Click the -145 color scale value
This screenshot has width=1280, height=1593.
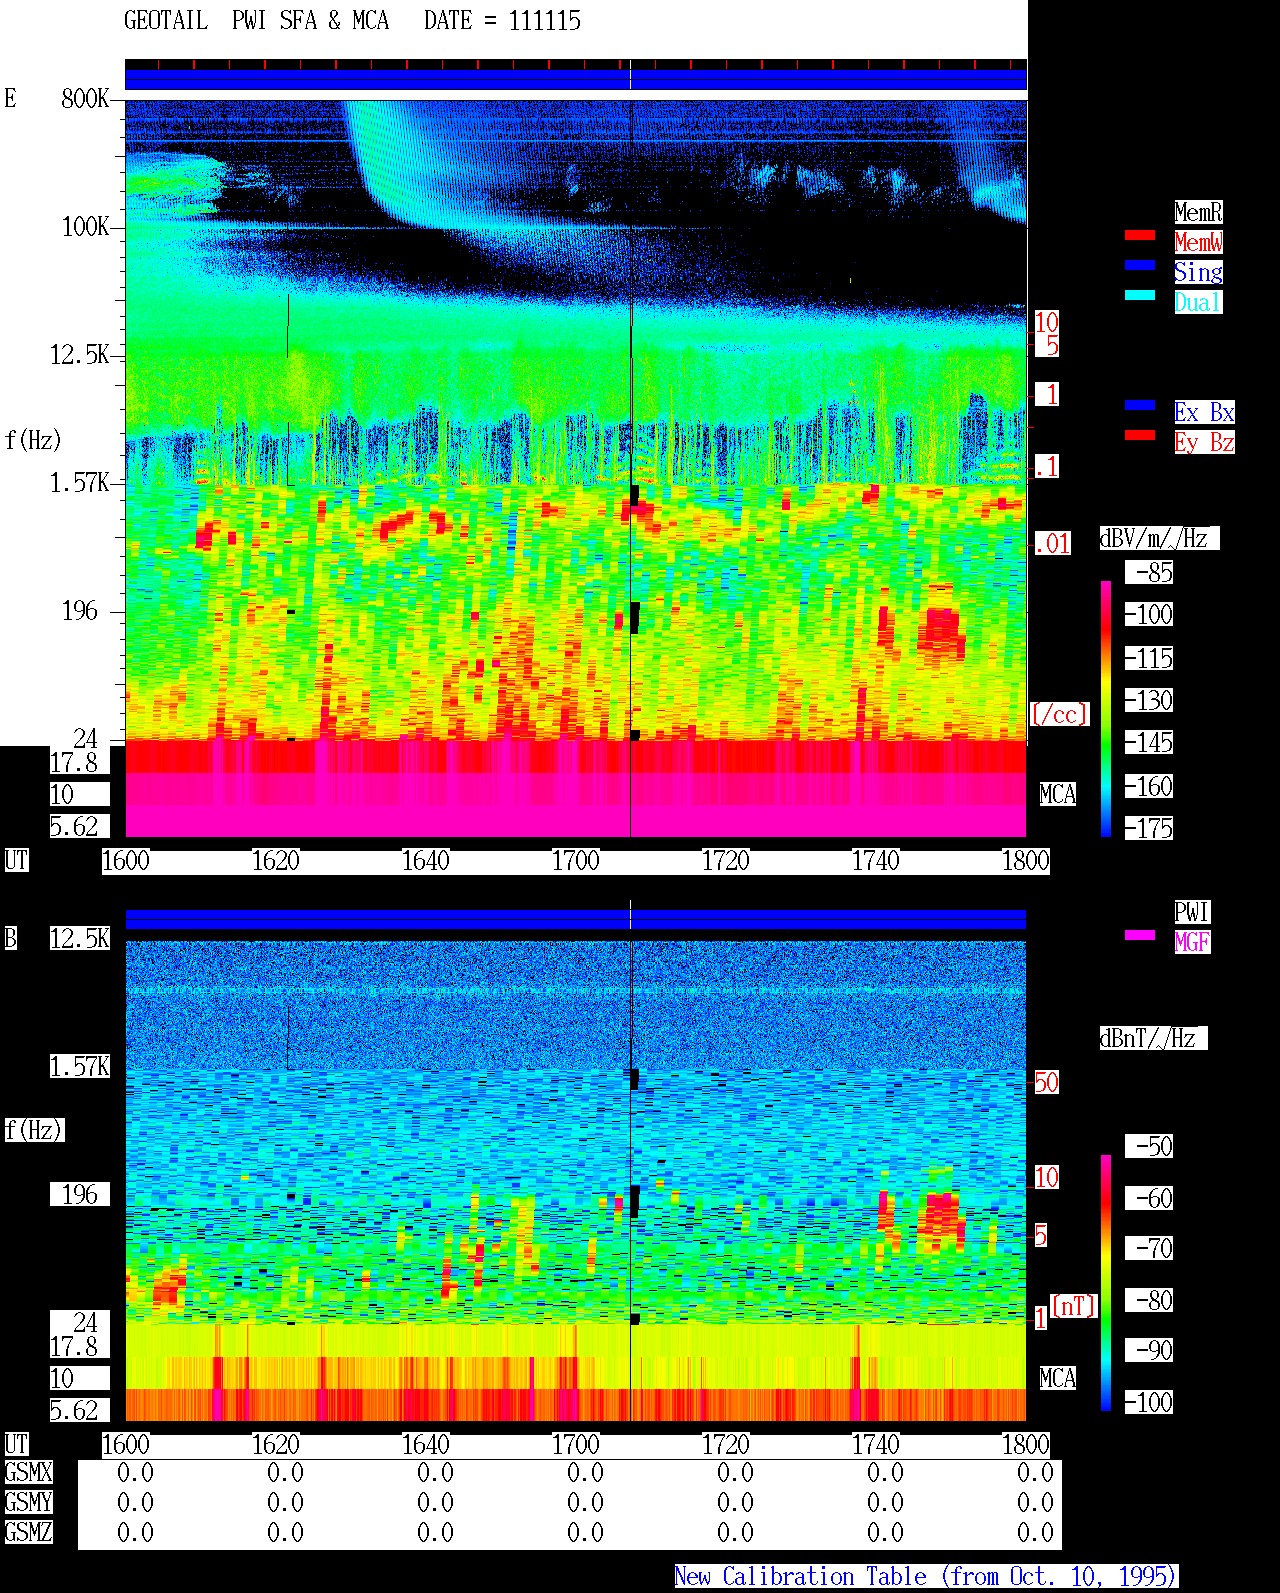click(x=1149, y=743)
